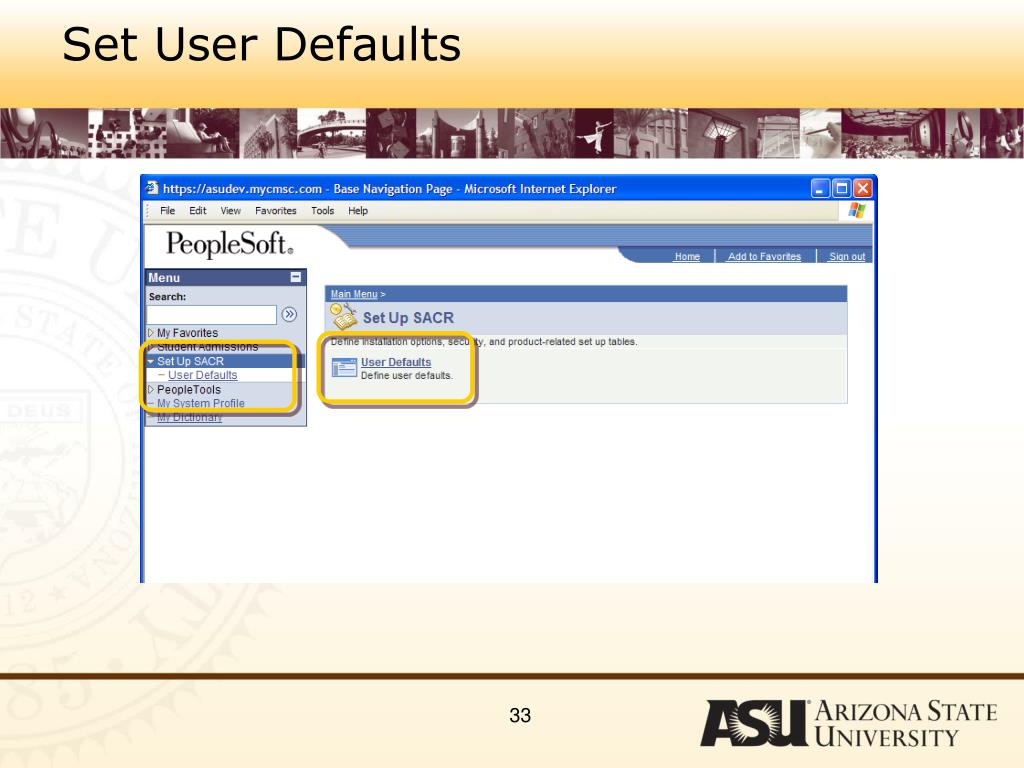Click the Set Up SACR heading text
This screenshot has width=1024, height=768.
tap(408, 317)
